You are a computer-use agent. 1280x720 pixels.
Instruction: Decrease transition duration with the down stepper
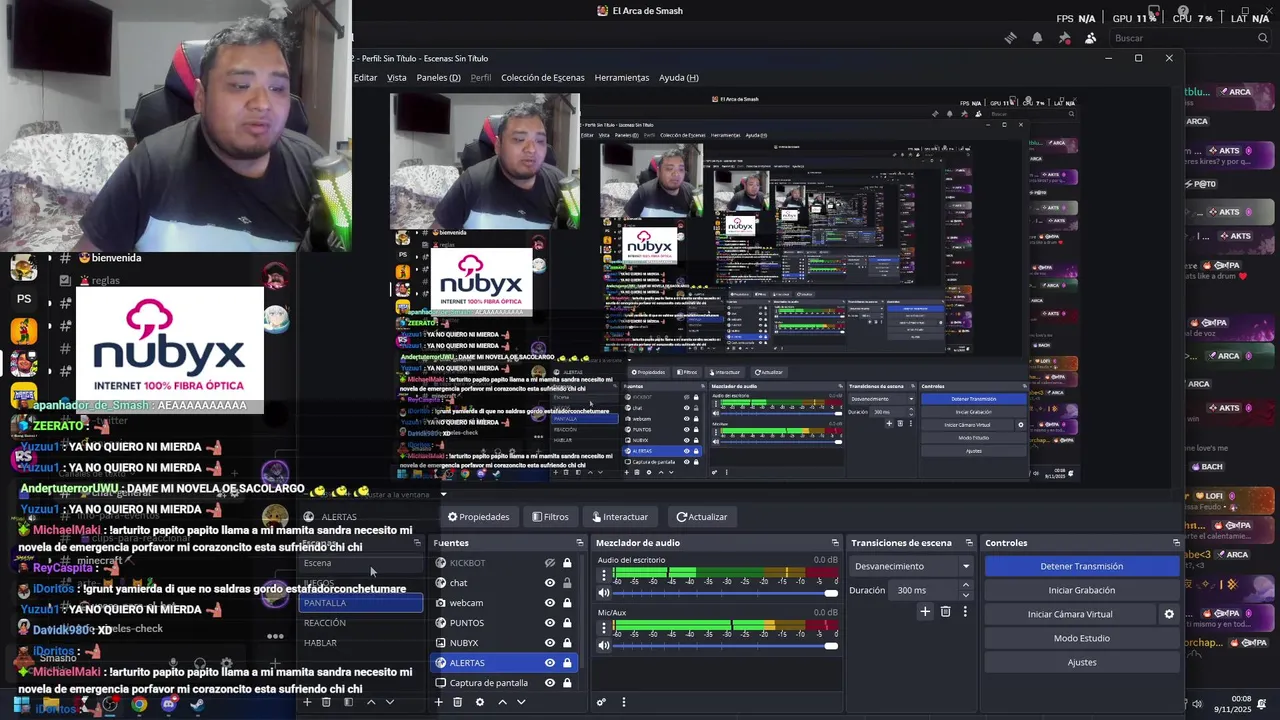965,595
